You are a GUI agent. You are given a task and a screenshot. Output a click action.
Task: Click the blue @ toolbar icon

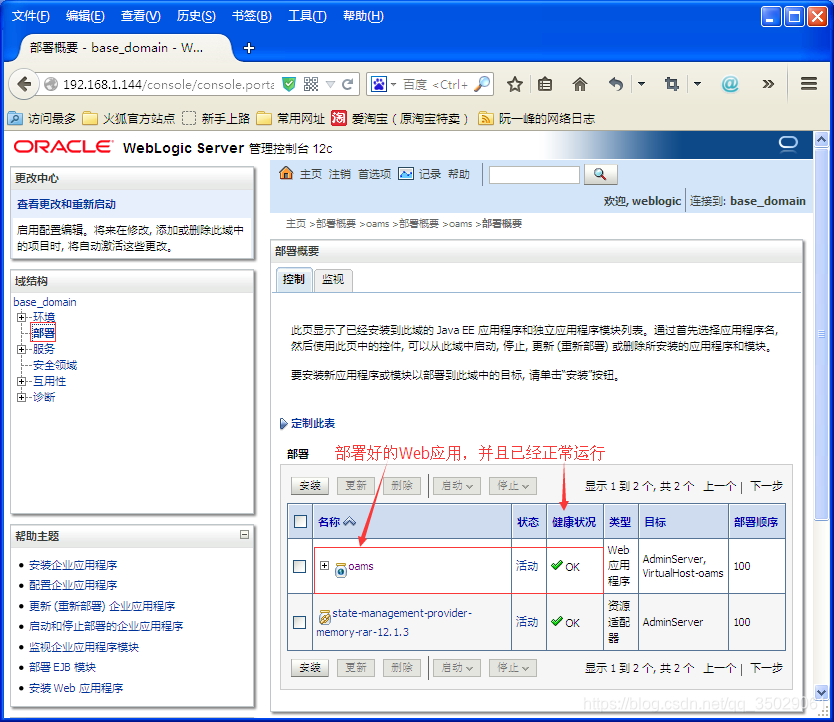pos(730,84)
